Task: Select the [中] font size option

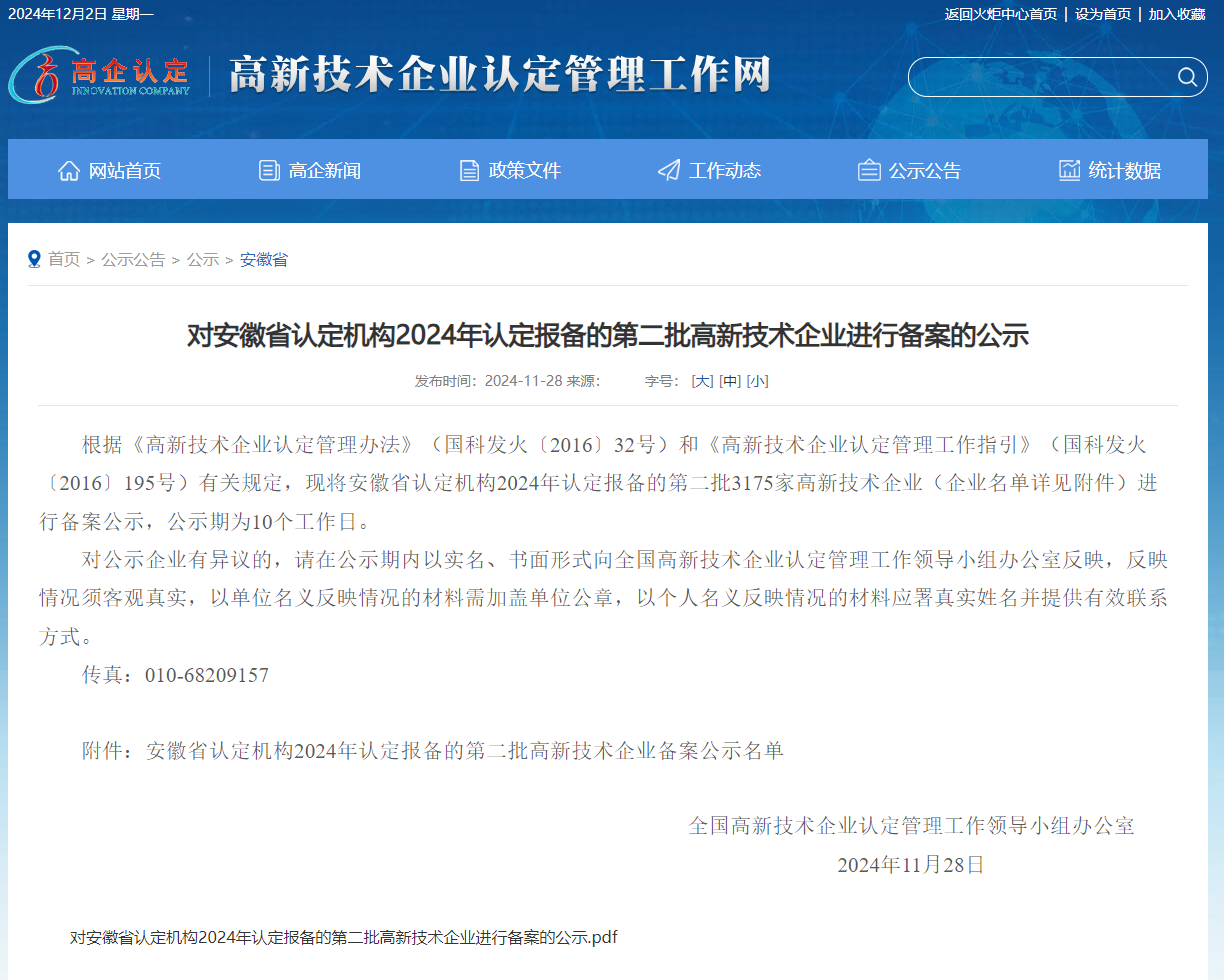Action: coord(729,380)
